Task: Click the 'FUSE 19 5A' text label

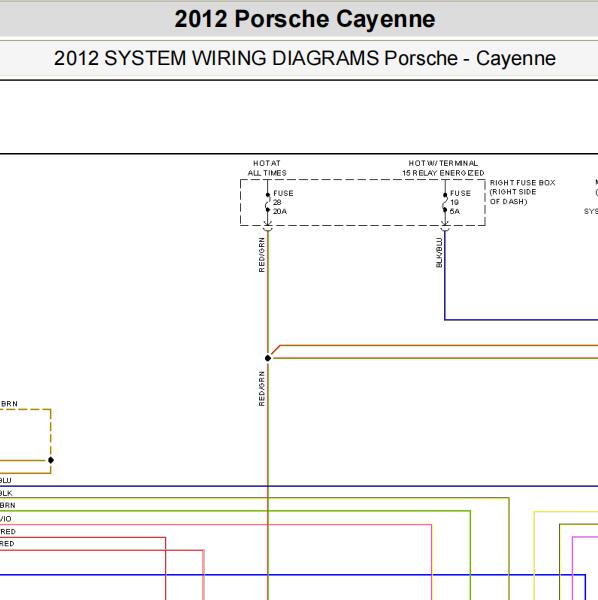Action: [460, 202]
